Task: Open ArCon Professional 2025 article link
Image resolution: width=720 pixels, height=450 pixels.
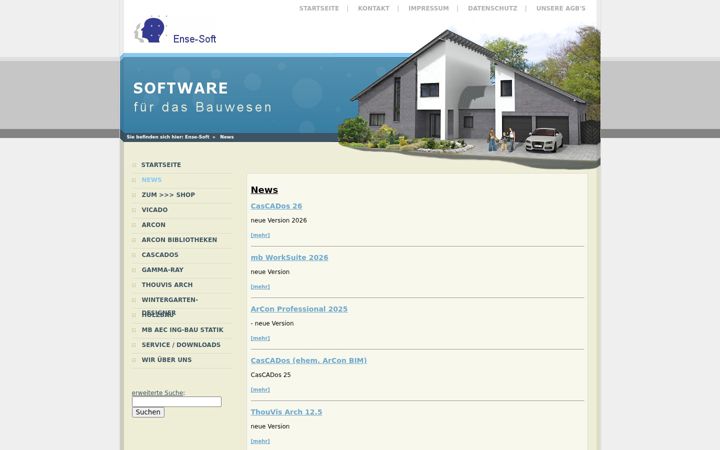Action: [x=299, y=309]
